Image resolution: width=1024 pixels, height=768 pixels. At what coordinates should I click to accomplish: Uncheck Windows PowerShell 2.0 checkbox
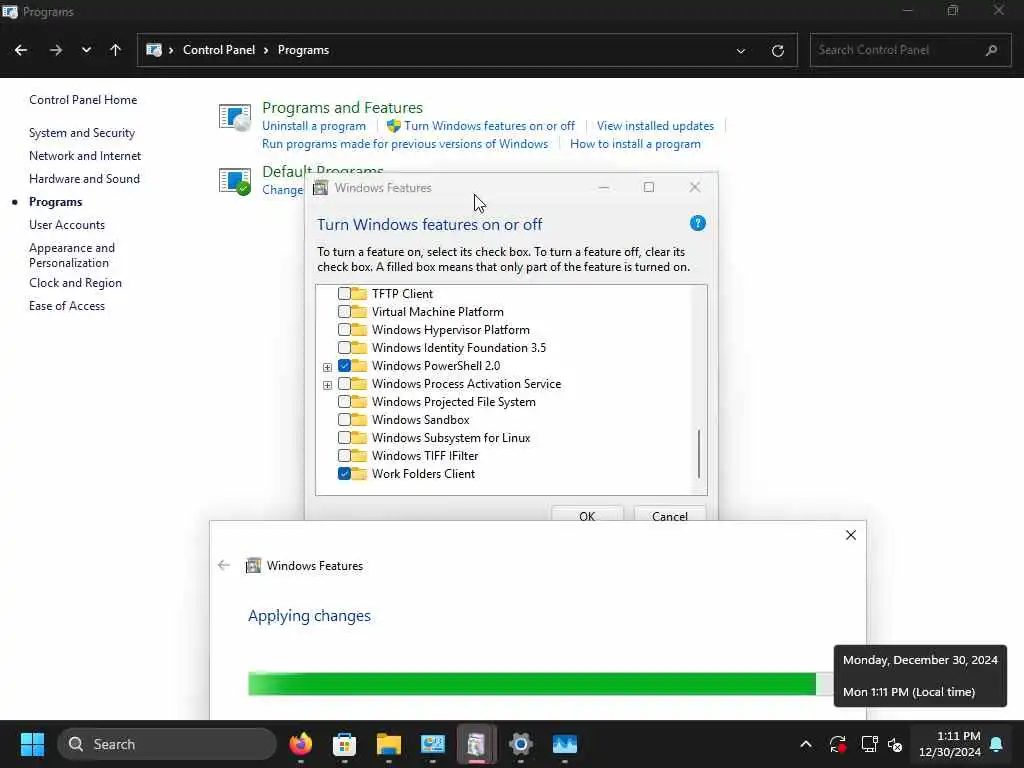pos(344,366)
